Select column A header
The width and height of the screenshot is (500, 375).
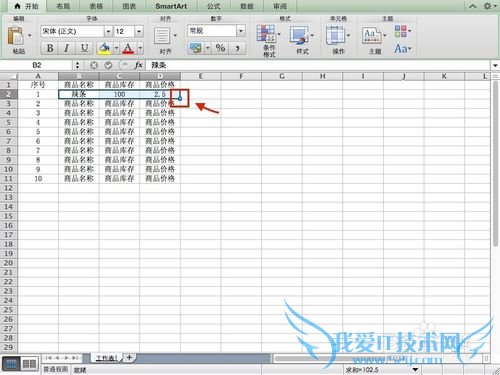click(x=38, y=76)
